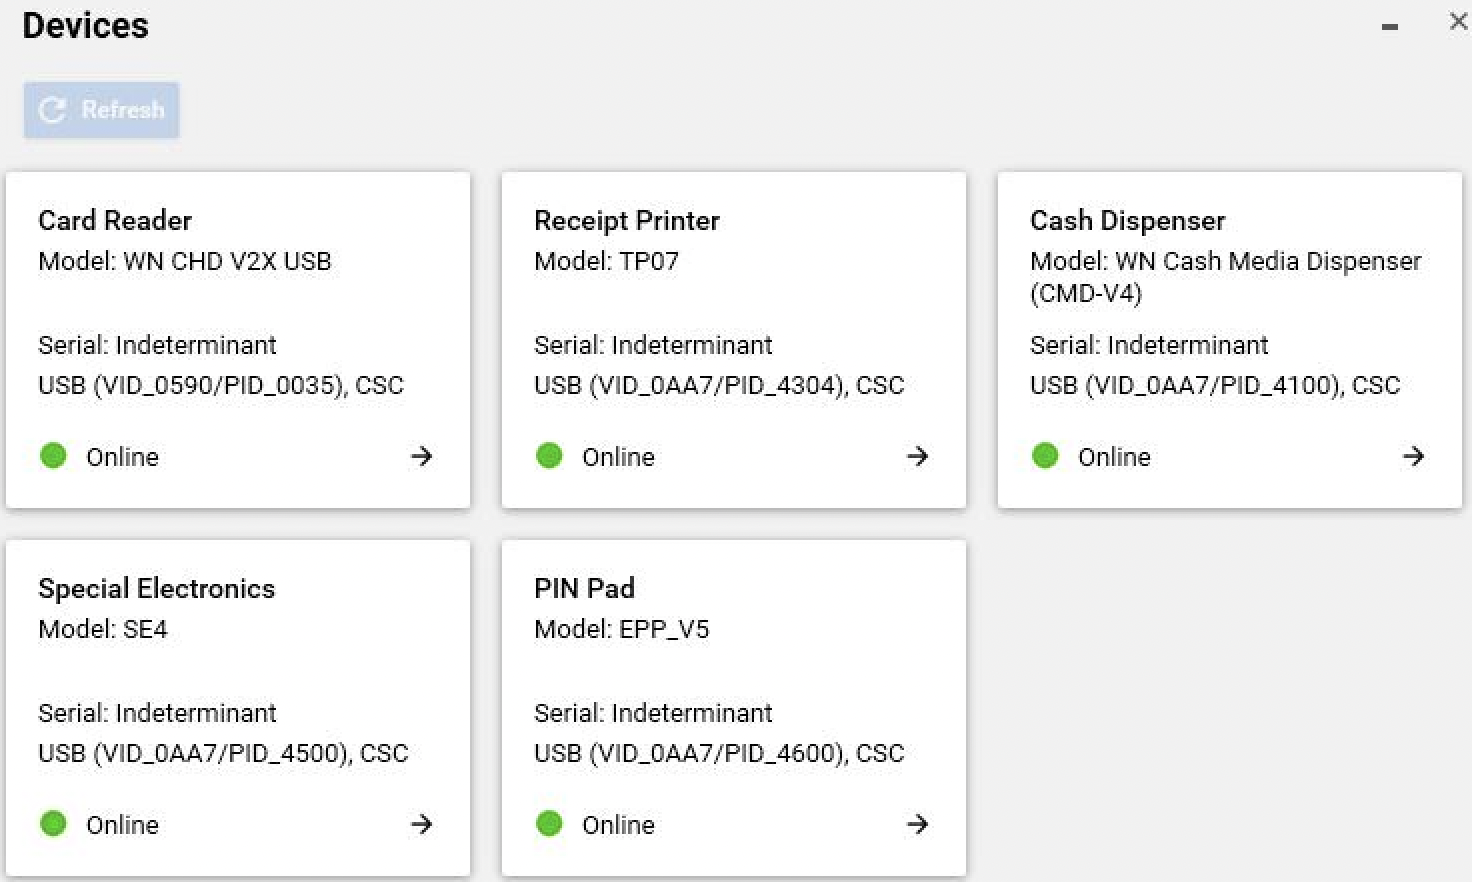Screen dimensions: 1472x882
Task: Click Cash Dispenser green status indicator
Action: pos(1045,456)
